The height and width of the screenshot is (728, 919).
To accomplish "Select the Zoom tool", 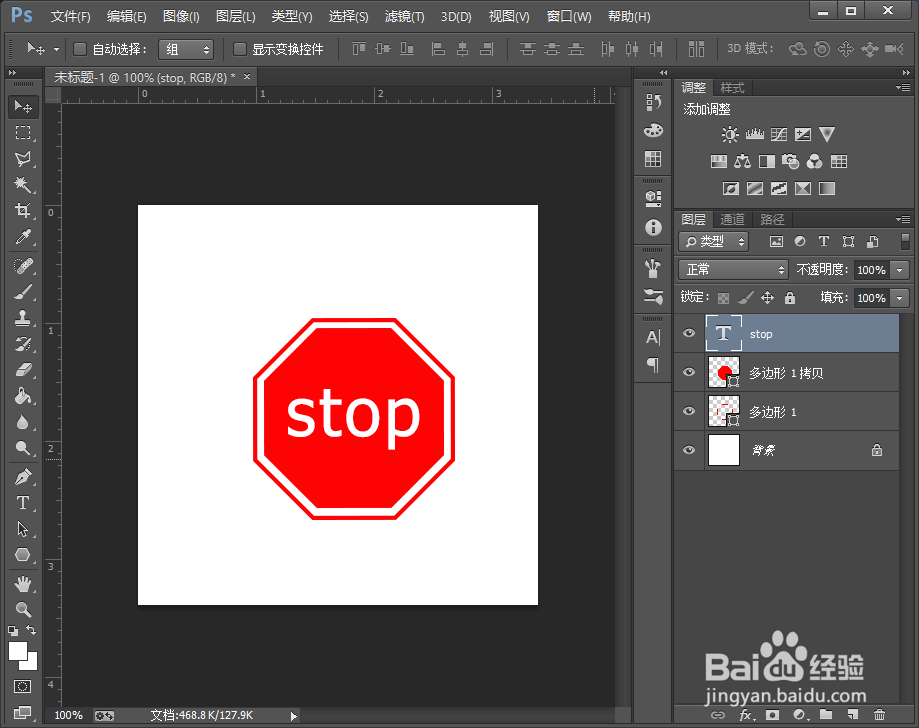I will [23, 610].
